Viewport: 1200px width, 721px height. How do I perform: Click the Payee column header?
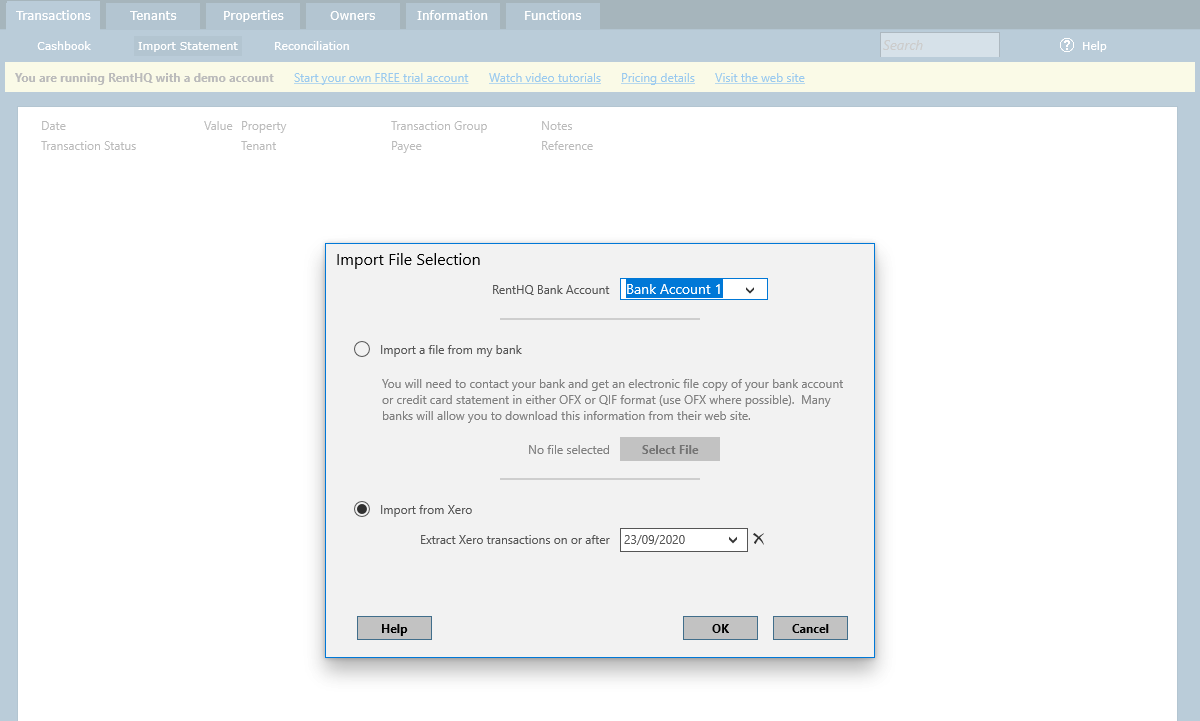pos(406,146)
